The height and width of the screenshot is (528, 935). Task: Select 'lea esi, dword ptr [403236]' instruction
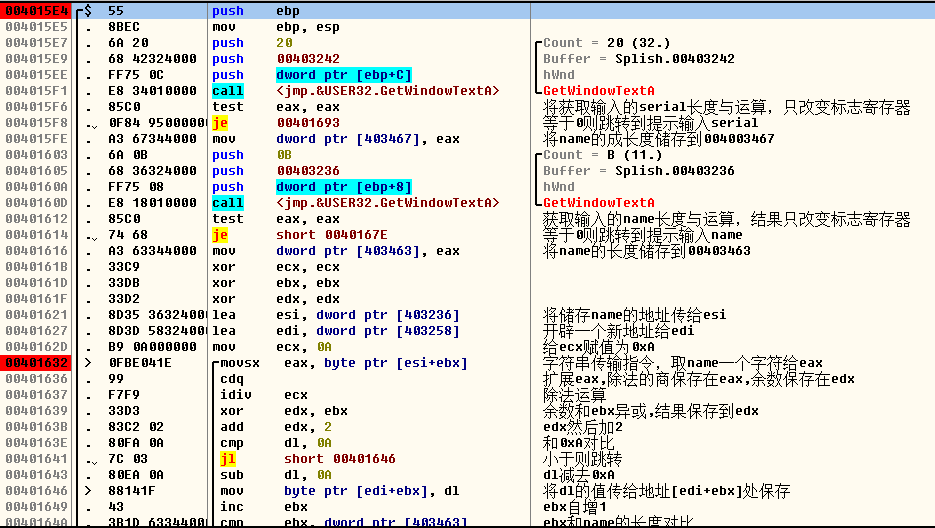[336, 315]
